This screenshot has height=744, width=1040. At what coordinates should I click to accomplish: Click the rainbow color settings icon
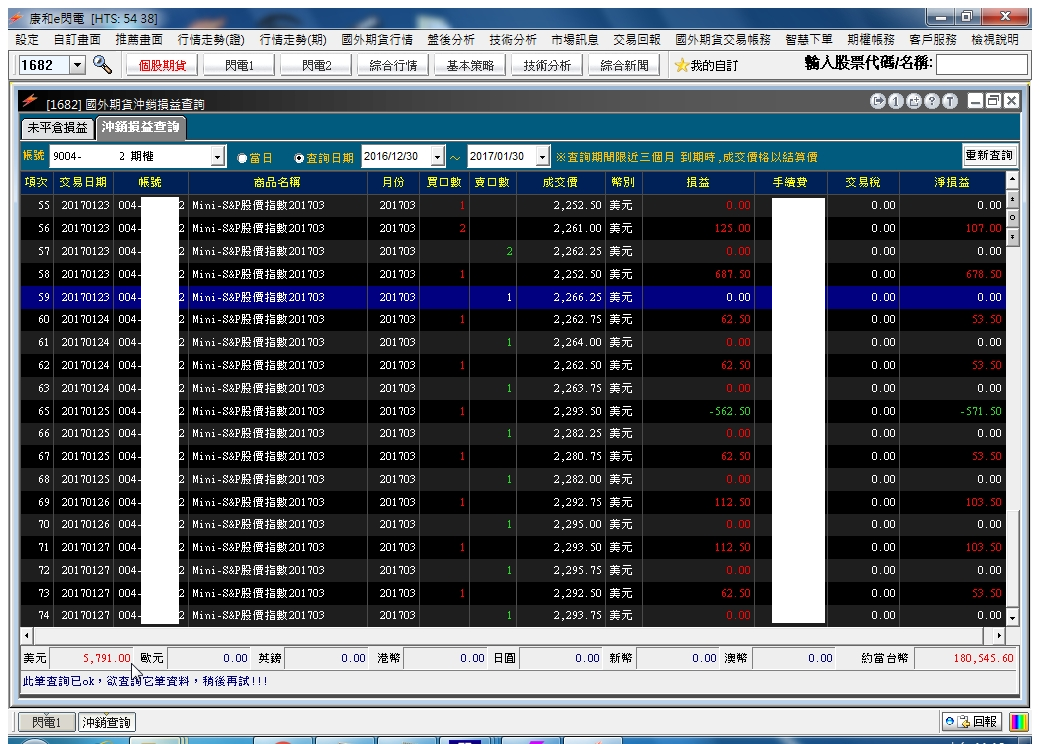[1019, 721]
